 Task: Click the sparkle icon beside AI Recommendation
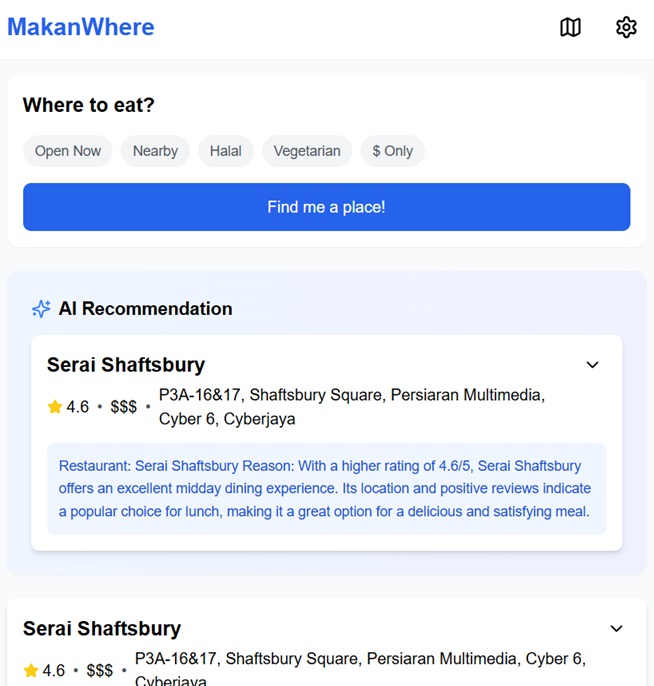(41, 309)
